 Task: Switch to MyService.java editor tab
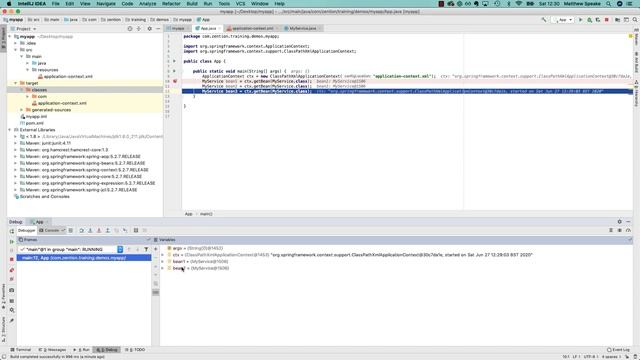pyautogui.click(x=302, y=29)
